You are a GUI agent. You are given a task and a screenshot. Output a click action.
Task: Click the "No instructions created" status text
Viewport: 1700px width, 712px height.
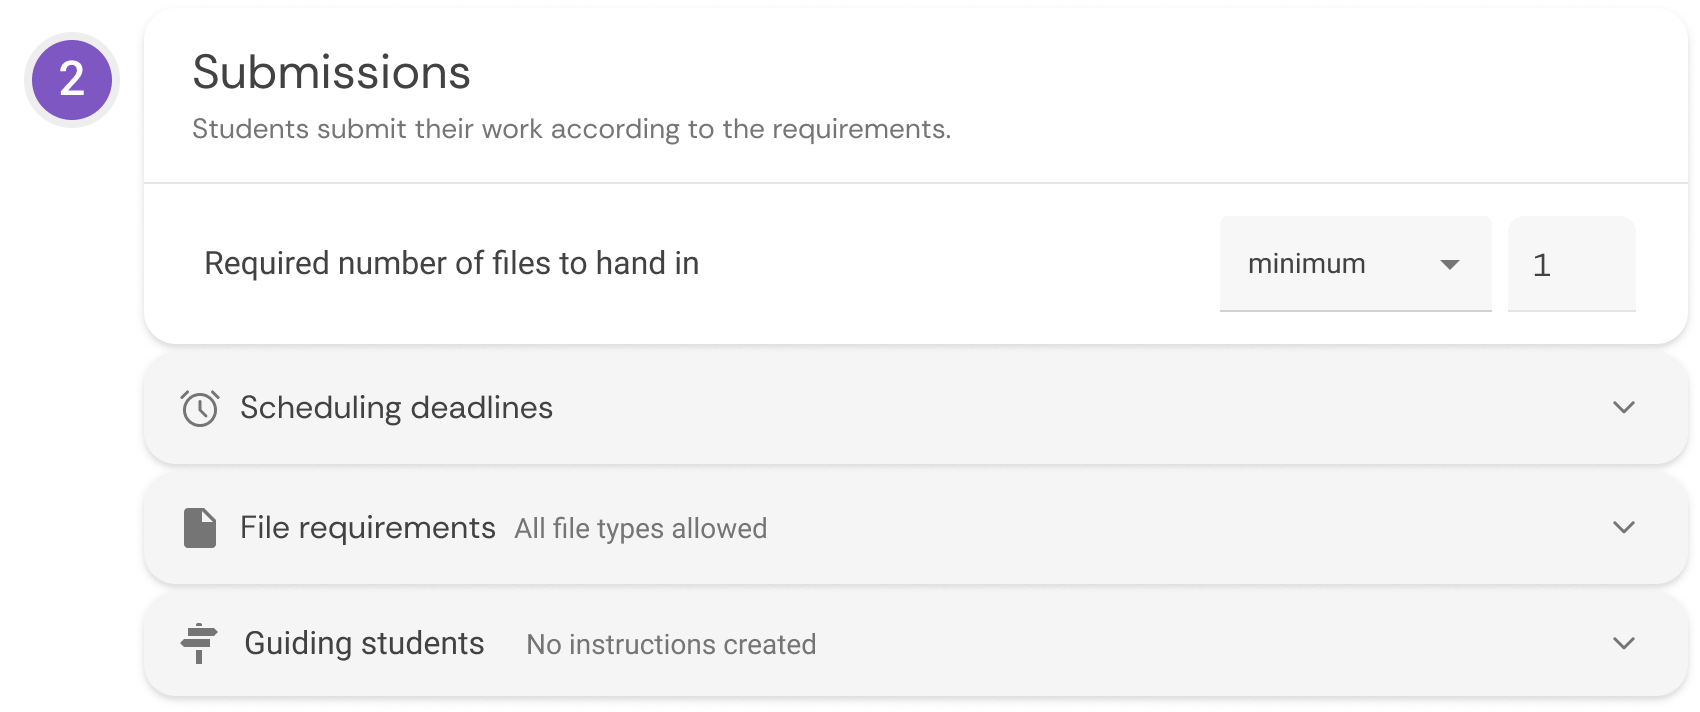pos(671,645)
